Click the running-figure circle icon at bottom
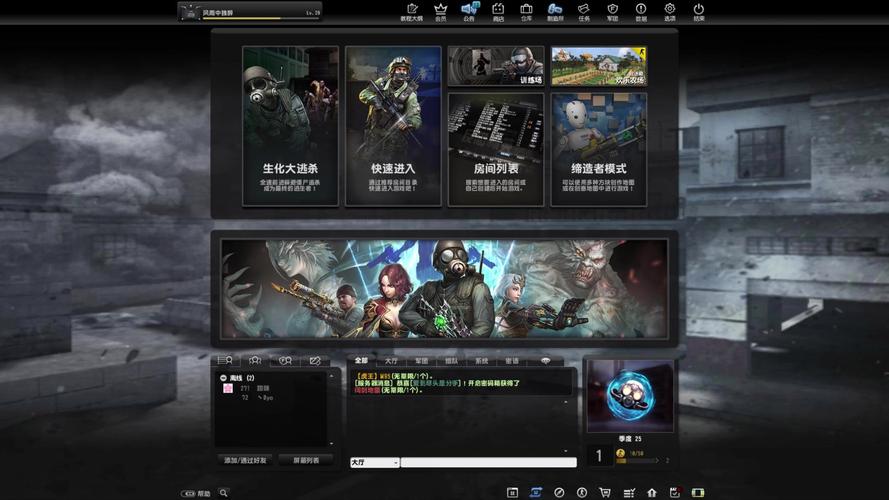 click(x=582, y=493)
